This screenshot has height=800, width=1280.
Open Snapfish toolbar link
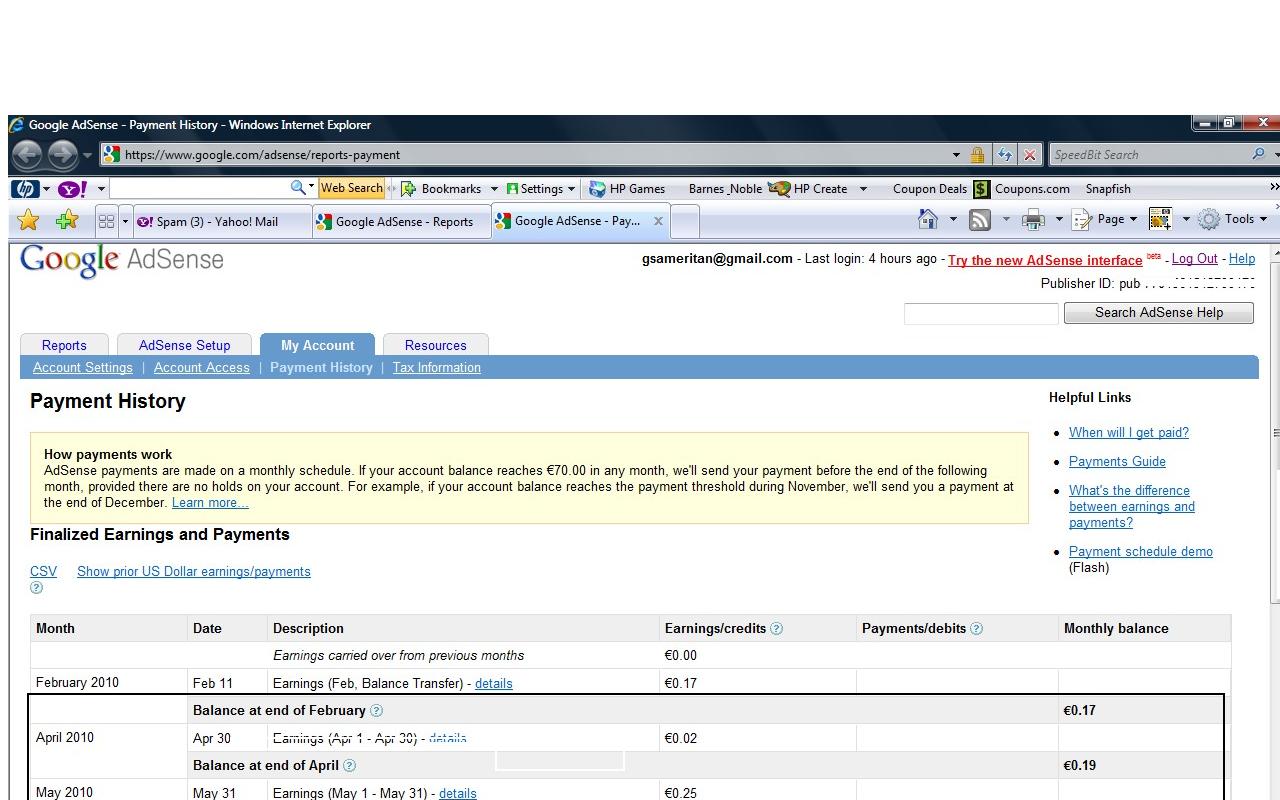tap(1108, 188)
